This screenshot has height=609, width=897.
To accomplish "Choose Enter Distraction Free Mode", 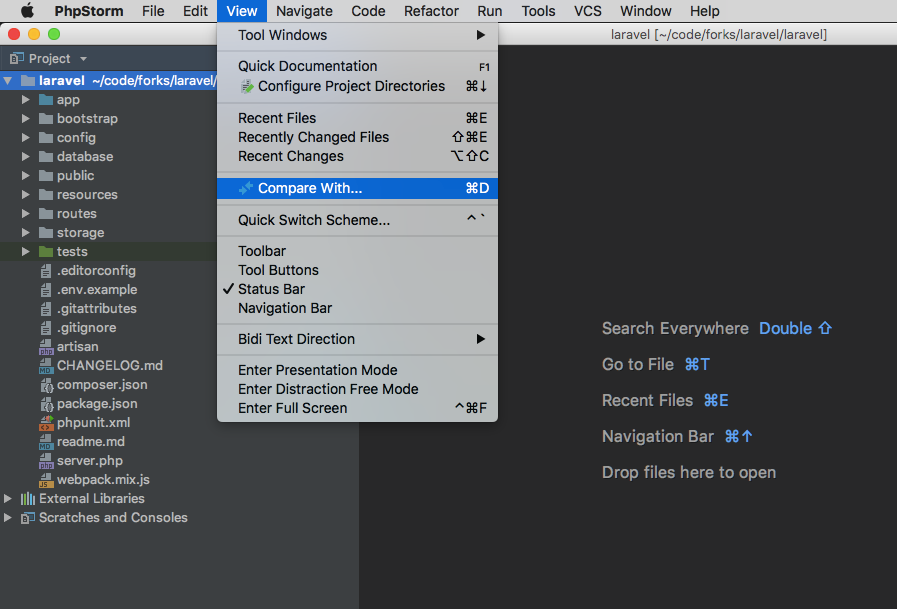I will (x=357, y=389).
